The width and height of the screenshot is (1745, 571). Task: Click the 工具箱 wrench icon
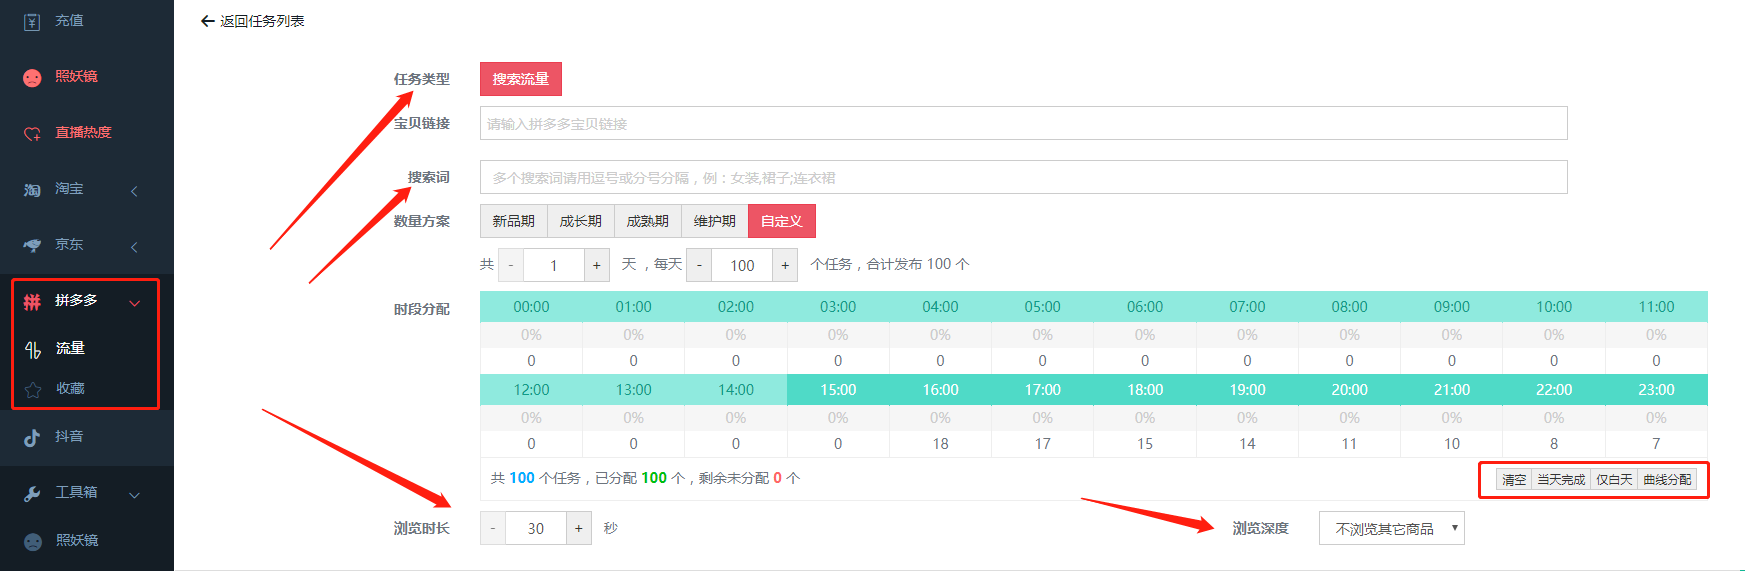[x=32, y=493]
